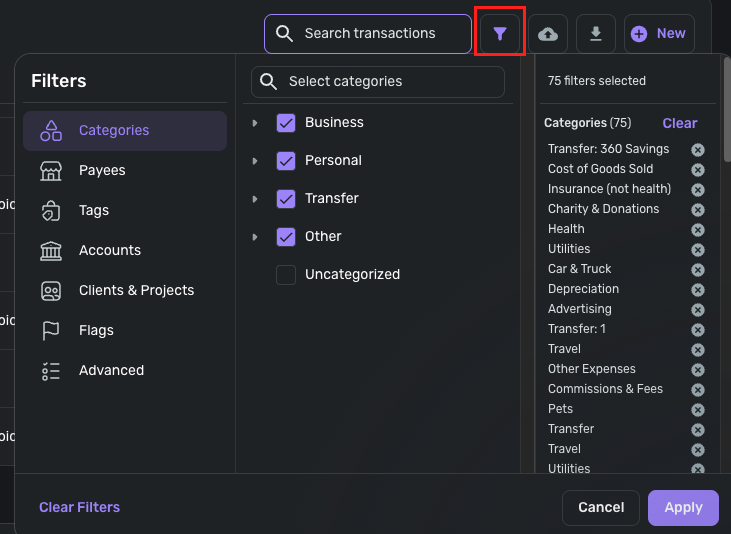Screen dimensions: 731x534
Task: Remove the Charity & Donations filter
Action: point(698,210)
